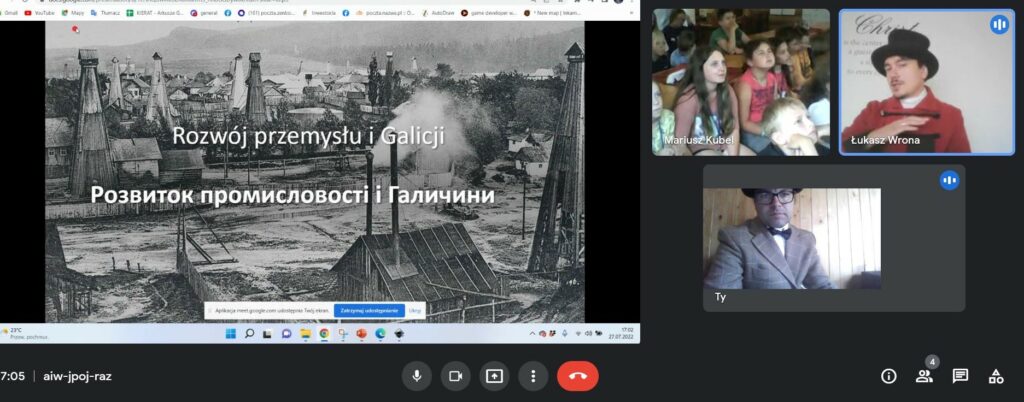This screenshot has width=1024, height=402.
Task: Hang up the call with red button
Action: [577, 376]
